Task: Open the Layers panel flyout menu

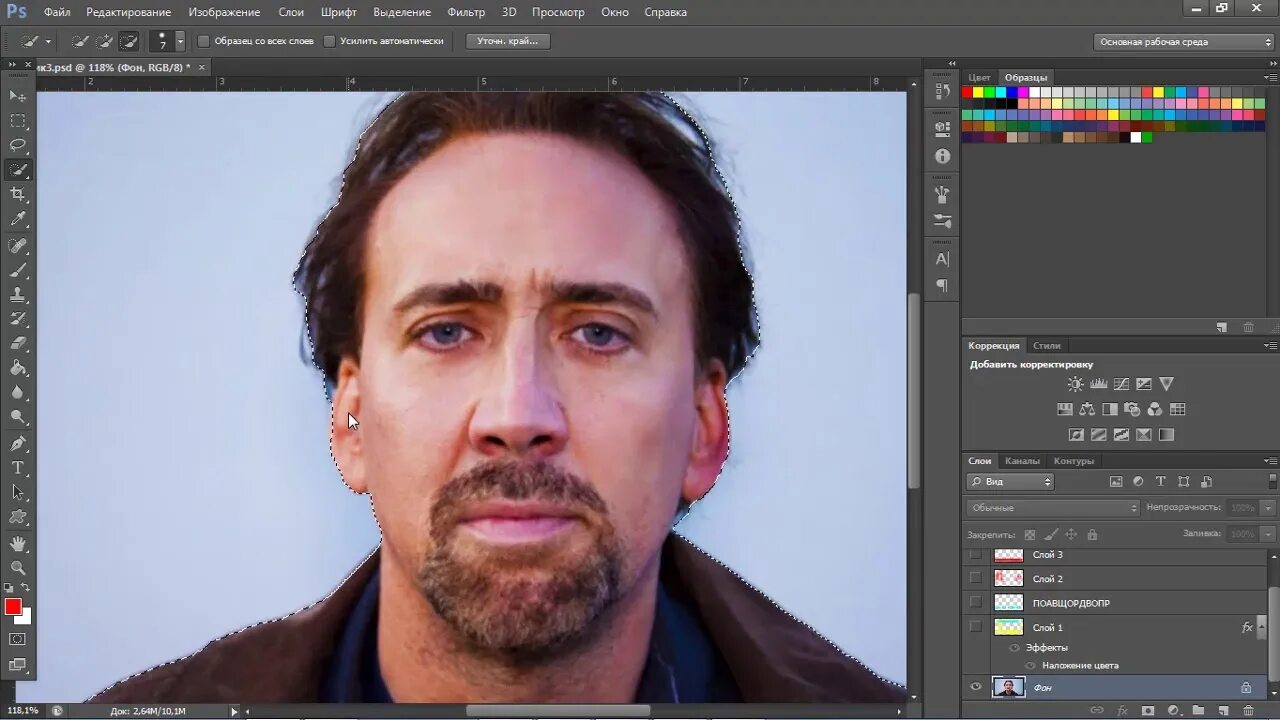Action: click(x=1270, y=461)
